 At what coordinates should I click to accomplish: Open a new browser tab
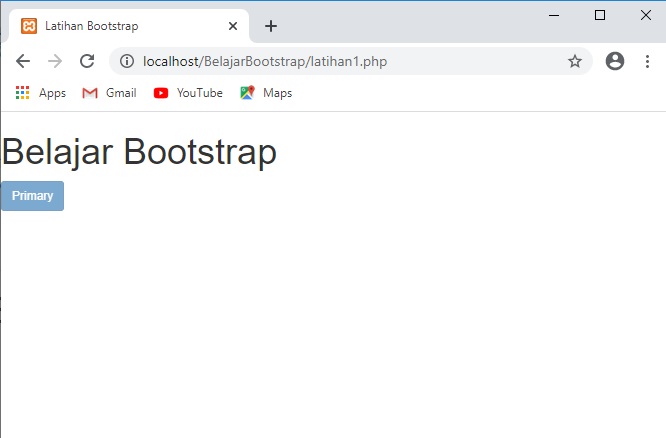[x=271, y=26]
